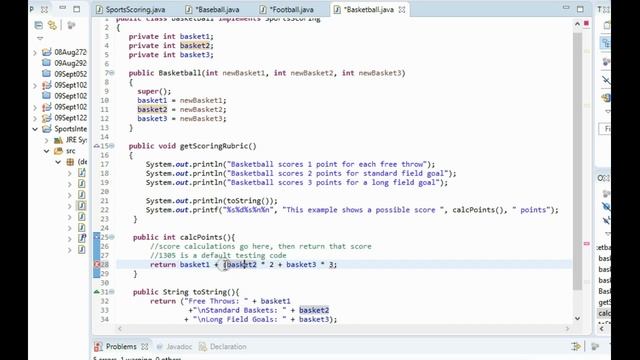
Task: Expand the 09Sept122 project
Action: tap(35, 118)
